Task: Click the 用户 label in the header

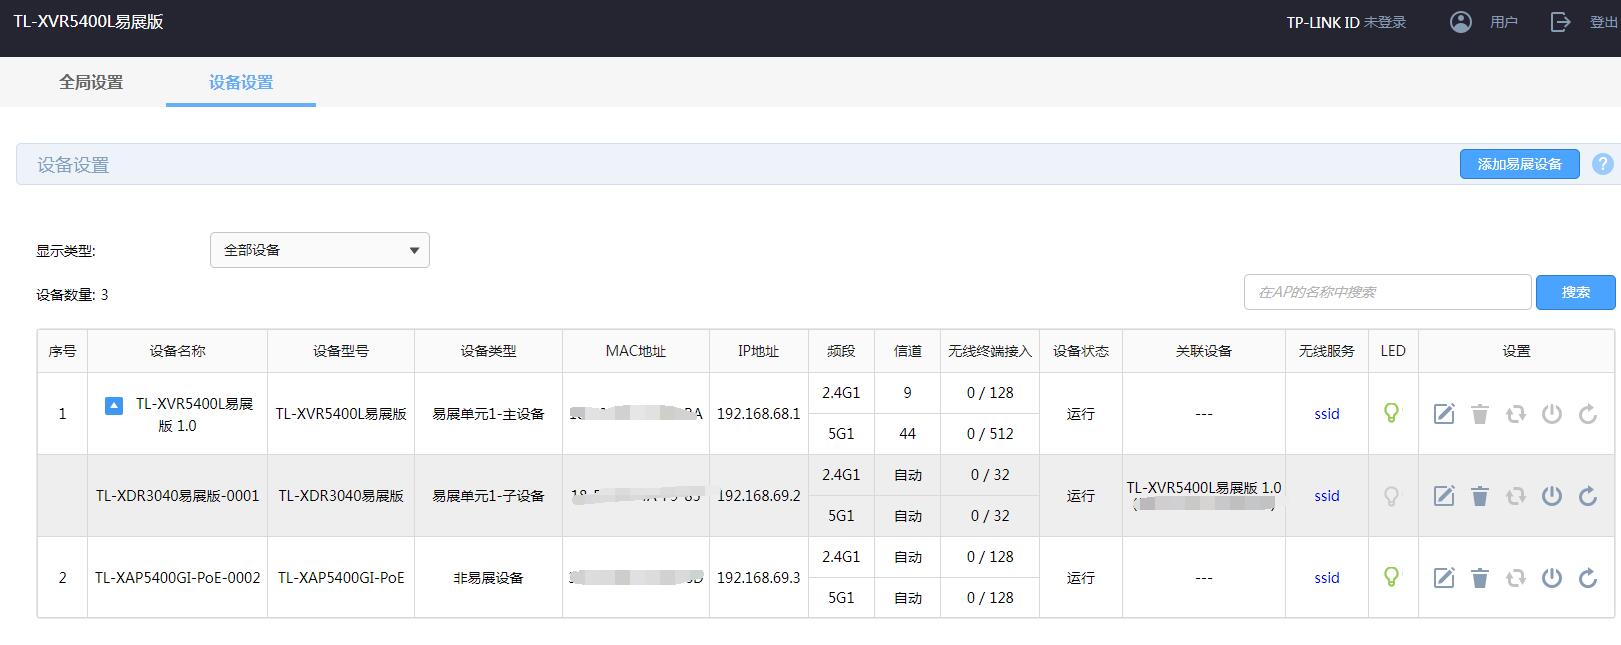Action: [x=1504, y=22]
